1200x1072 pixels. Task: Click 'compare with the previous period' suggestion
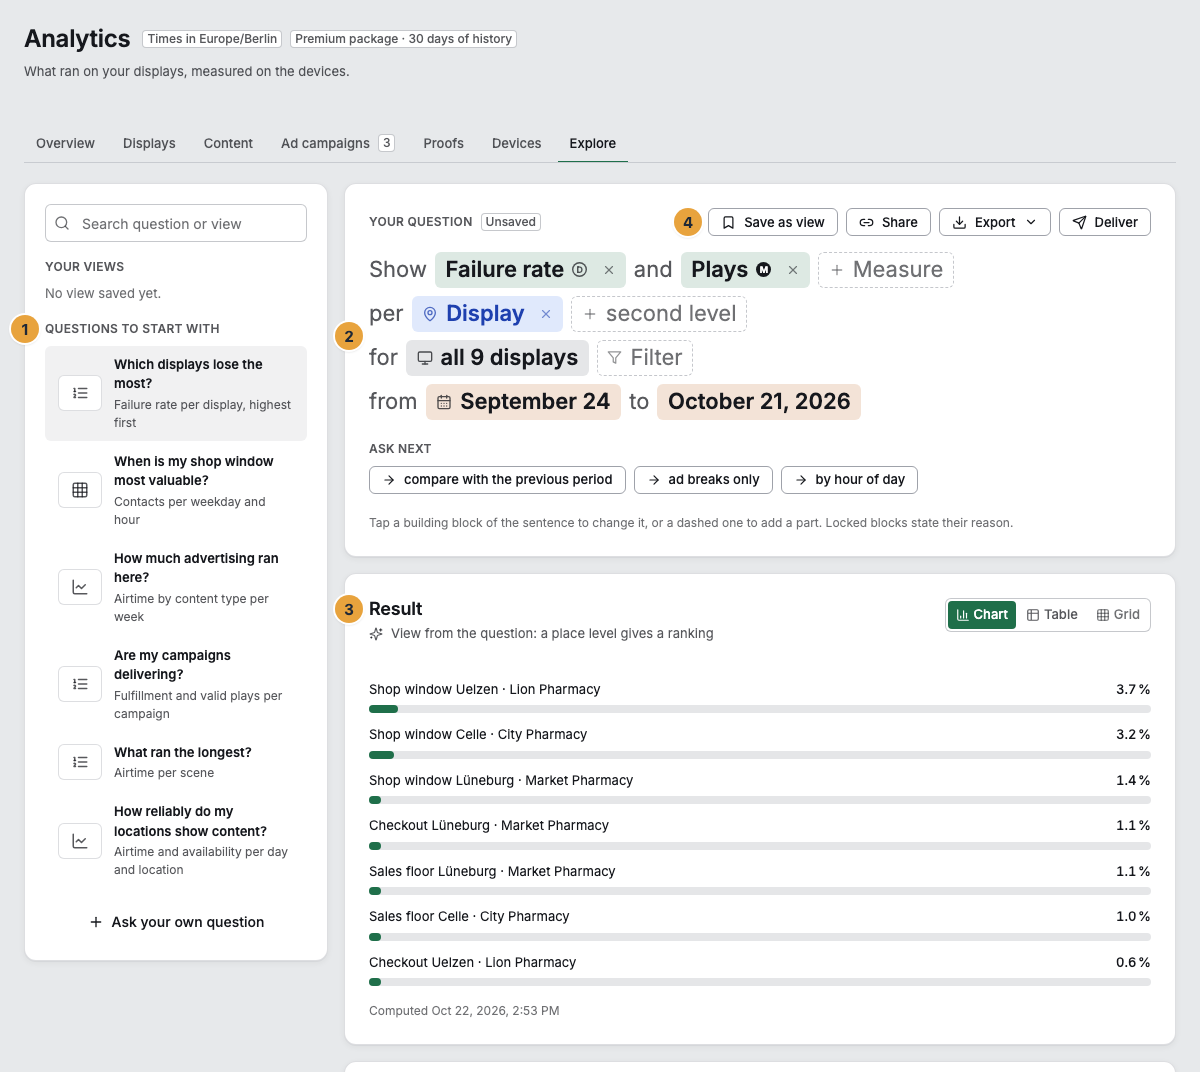click(x=497, y=480)
